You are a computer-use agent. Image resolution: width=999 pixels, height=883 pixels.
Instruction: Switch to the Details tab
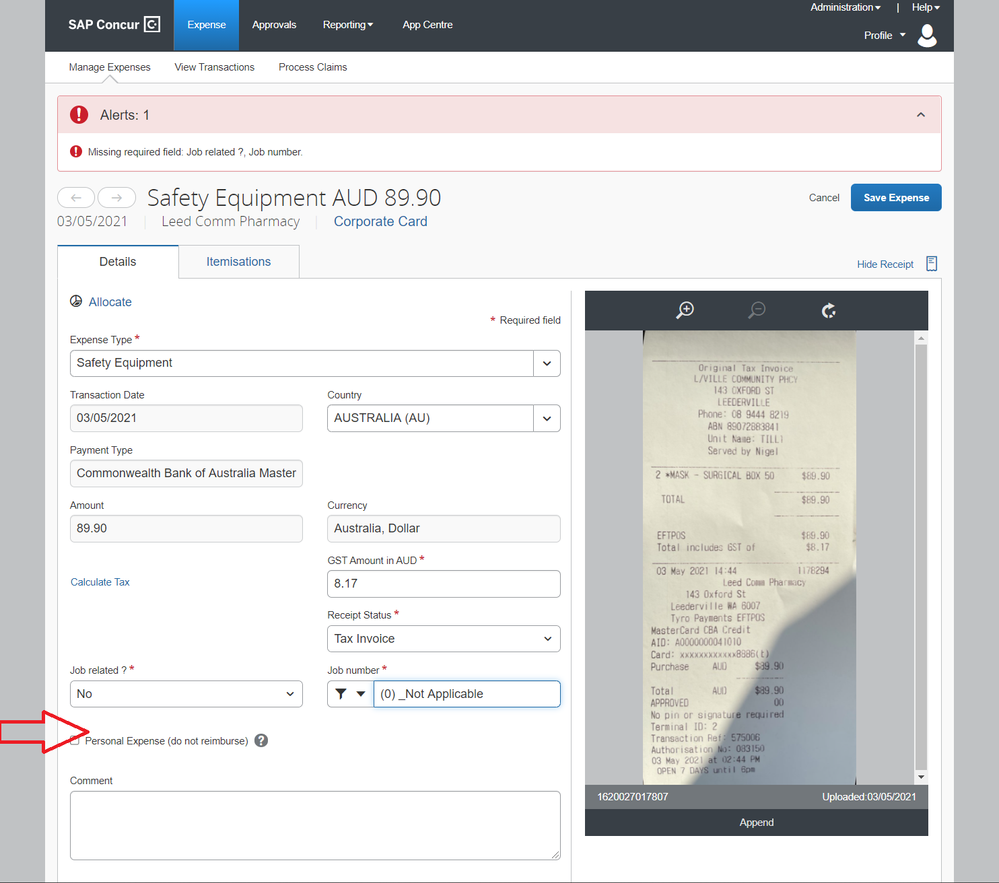[118, 262]
